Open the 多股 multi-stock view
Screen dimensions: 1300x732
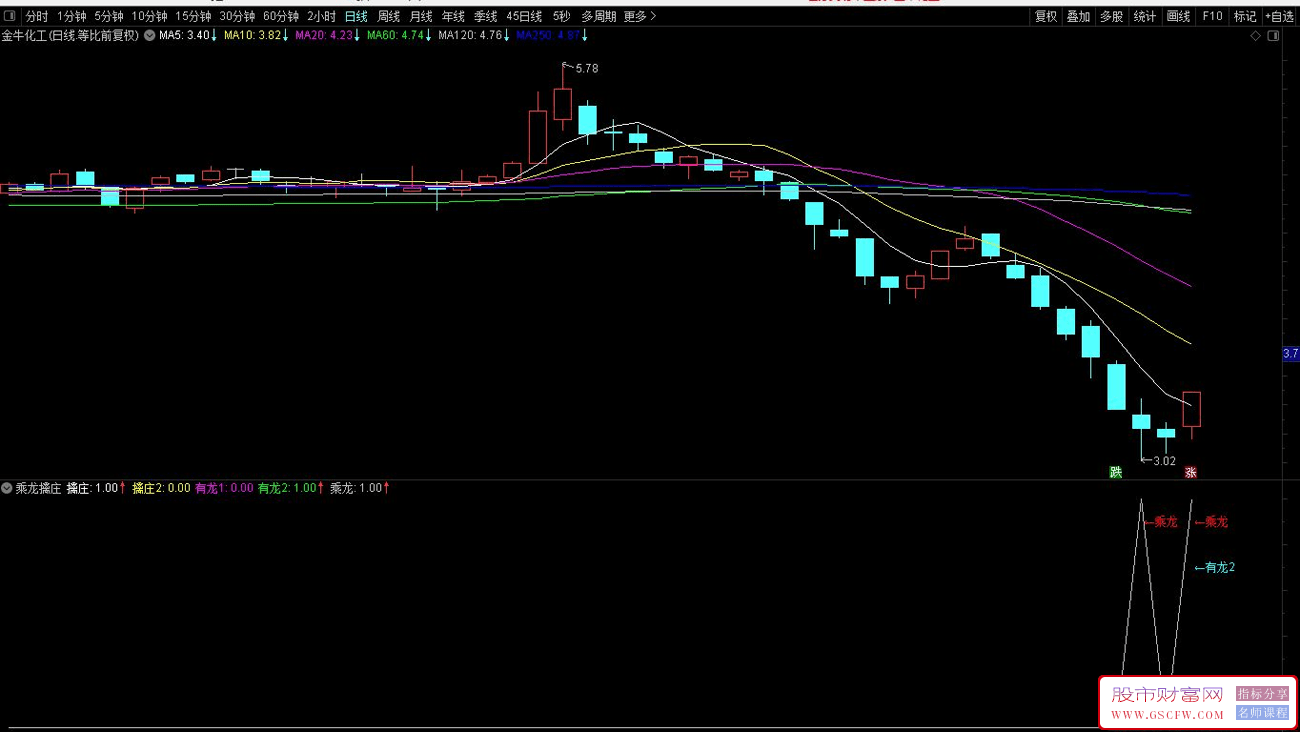[1111, 16]
